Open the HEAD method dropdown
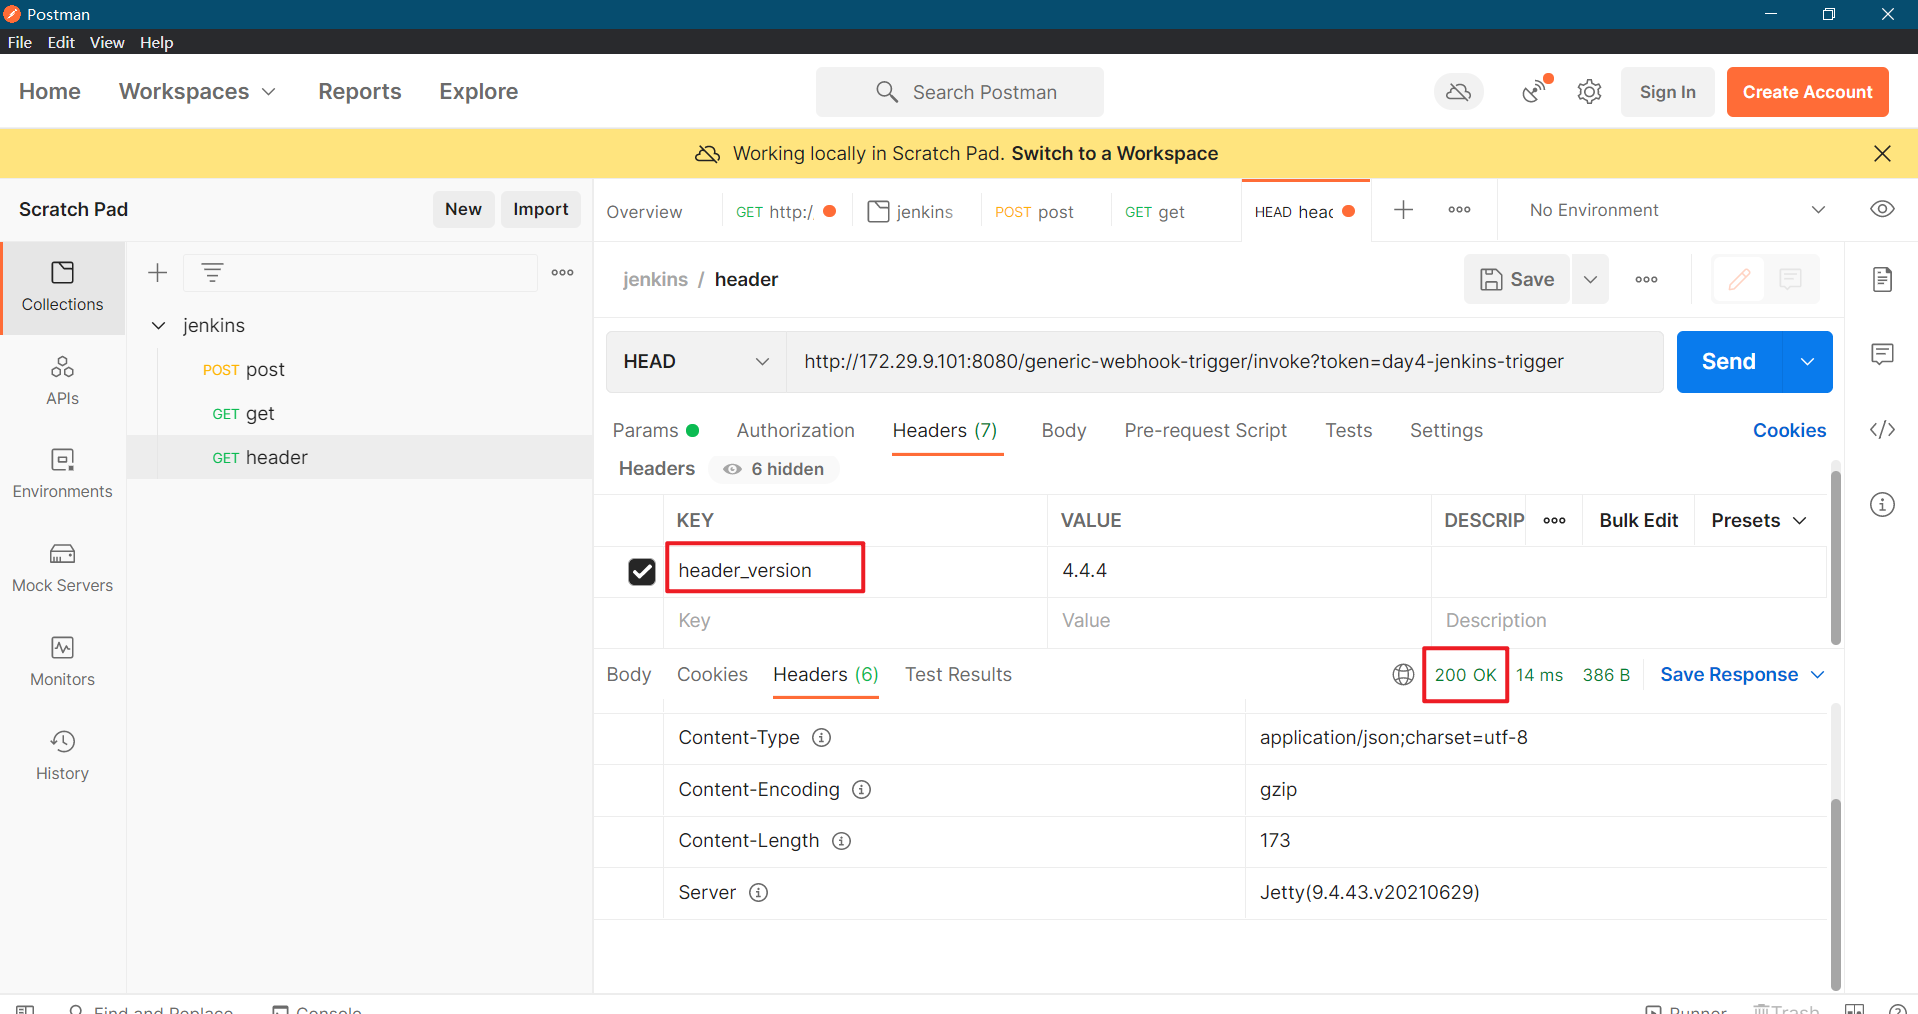The height and width of the screenshot is (1014, 1918). [x=696, y=362]
